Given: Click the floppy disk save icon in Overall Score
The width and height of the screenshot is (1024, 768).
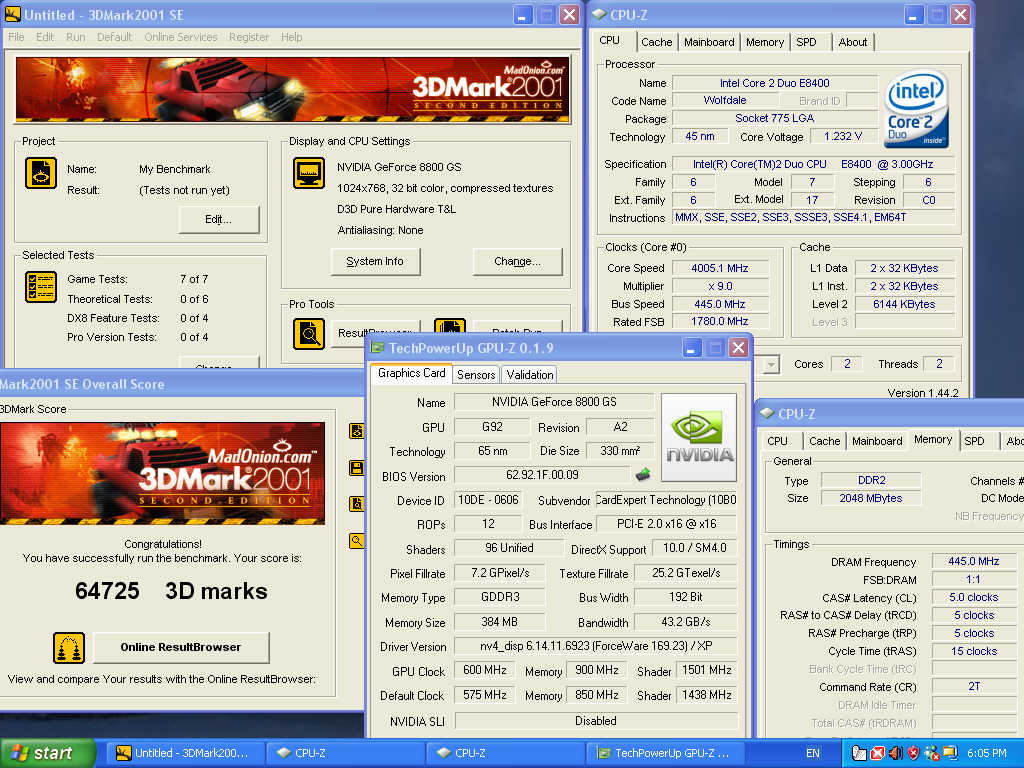Looking at the screenshot, I should tap(357, 468).
